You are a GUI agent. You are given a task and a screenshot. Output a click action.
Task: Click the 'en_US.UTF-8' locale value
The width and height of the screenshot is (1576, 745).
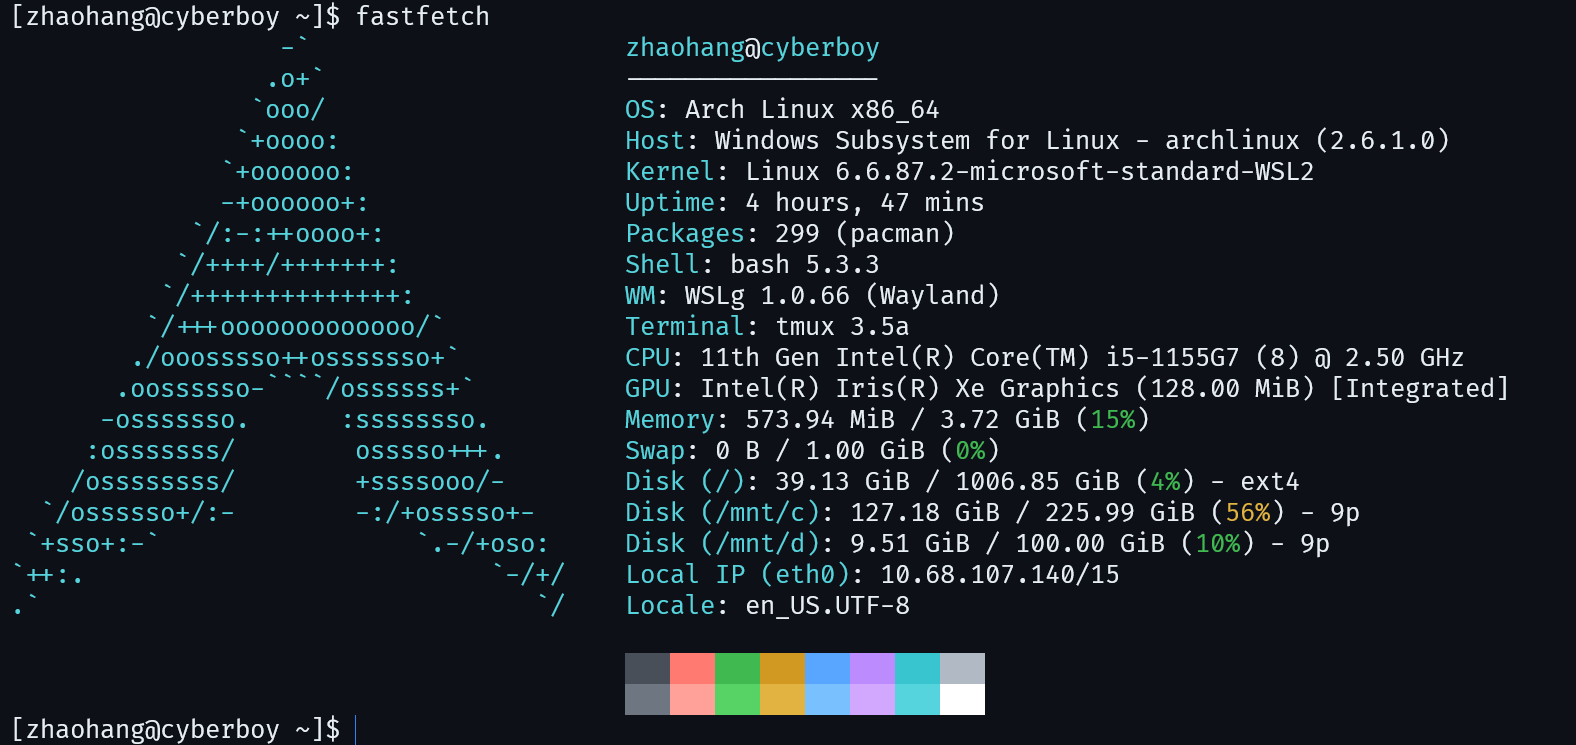click(x=827, y=606)
